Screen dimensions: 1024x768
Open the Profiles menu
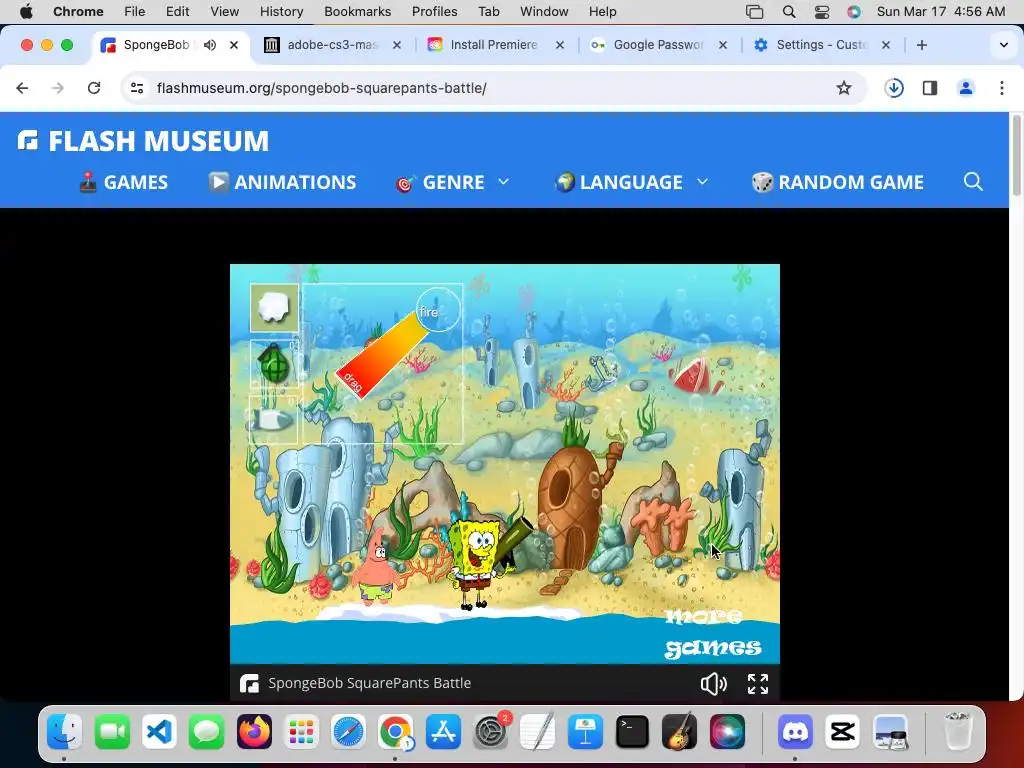(434, 11)
